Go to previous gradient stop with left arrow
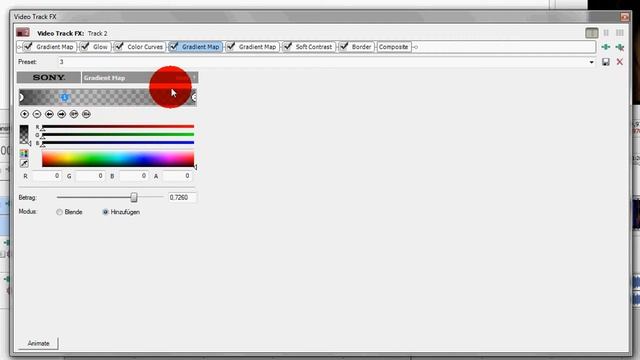This screenshot has height=360, width=640. (x=49, y=114)
